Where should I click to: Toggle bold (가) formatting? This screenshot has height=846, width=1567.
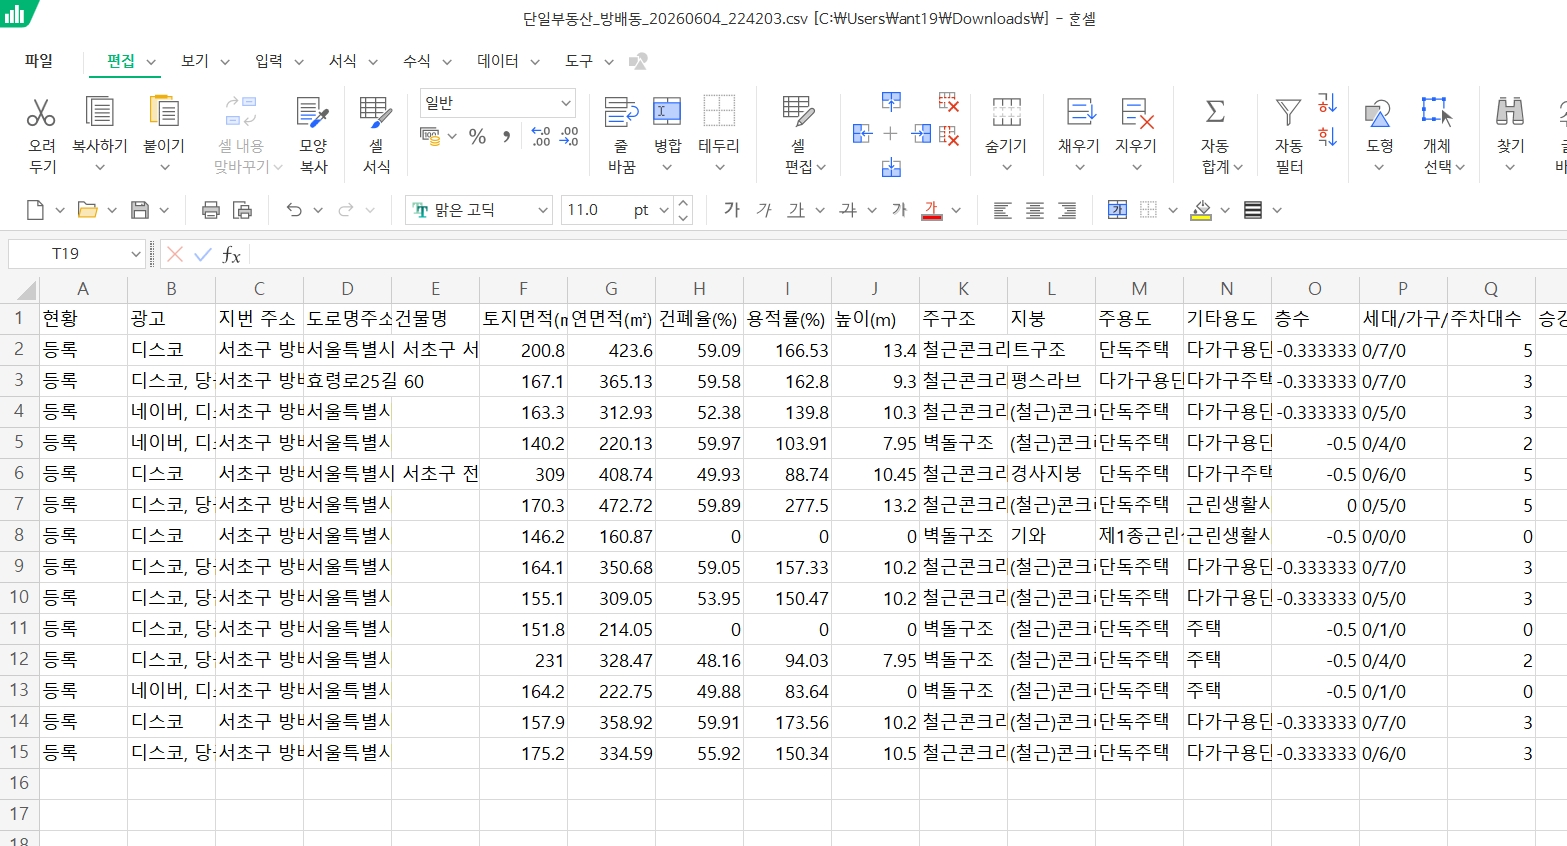click(x=732, y=210)
